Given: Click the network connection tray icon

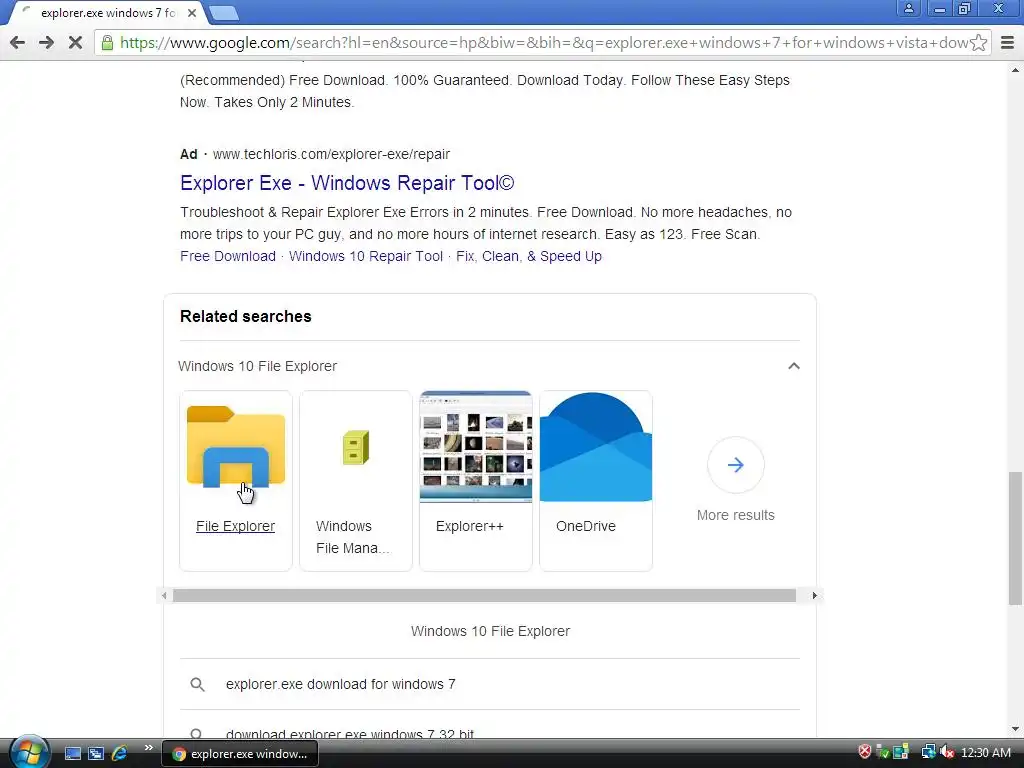Looking at the screenshot, I should [928, 752].
